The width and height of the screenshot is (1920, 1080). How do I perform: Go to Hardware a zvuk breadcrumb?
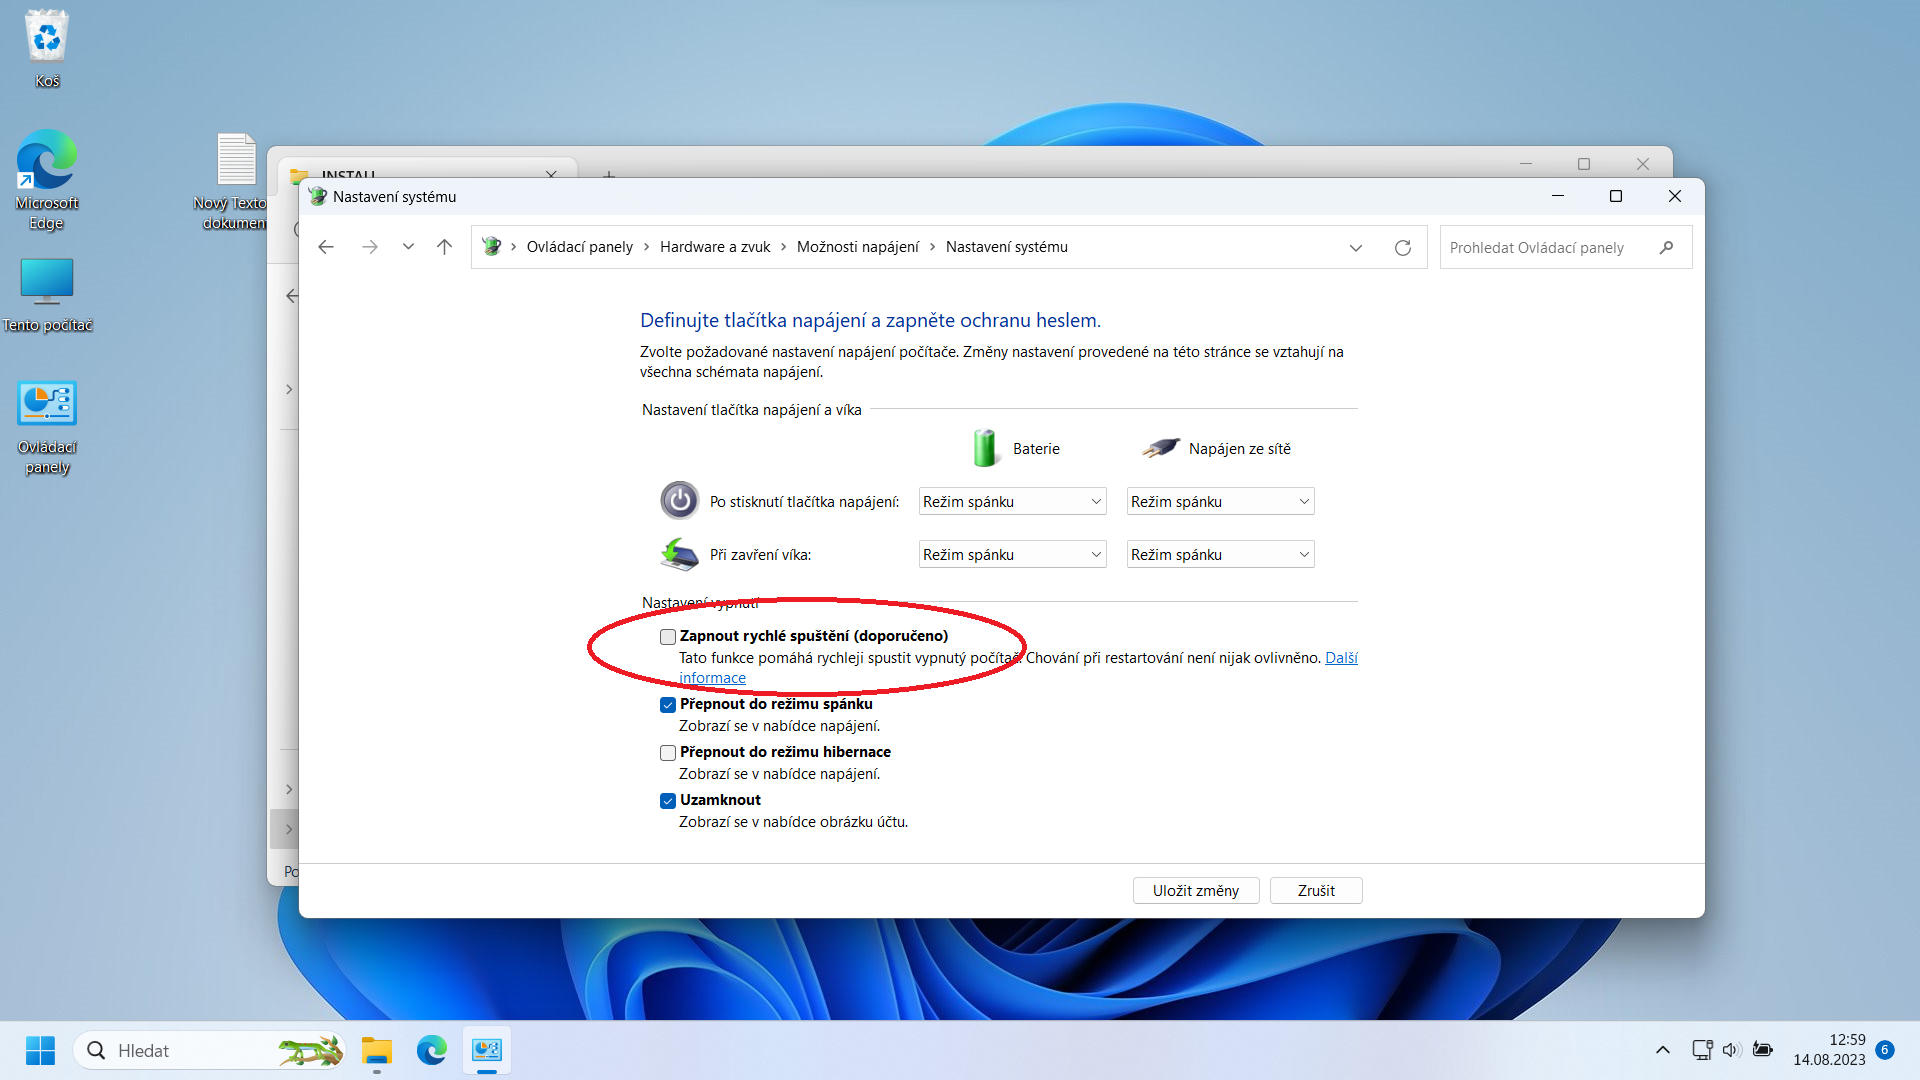click(715, 247)
